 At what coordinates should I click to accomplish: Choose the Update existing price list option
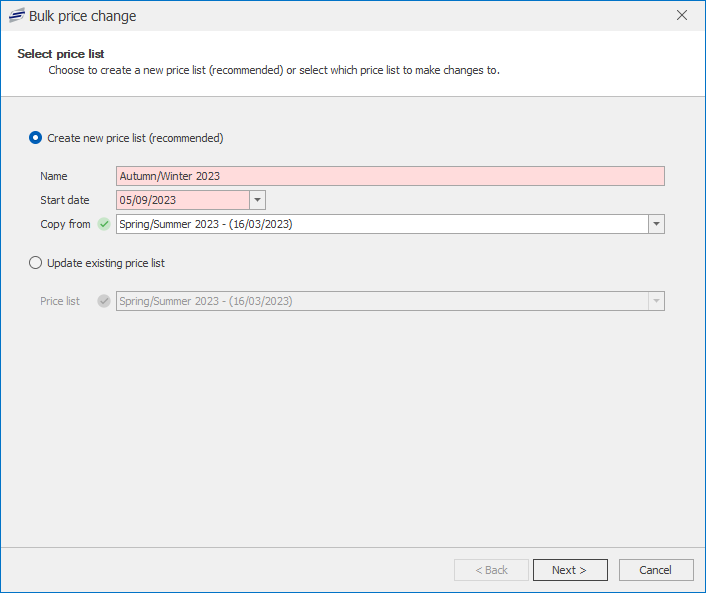click(x=36, y=263)
